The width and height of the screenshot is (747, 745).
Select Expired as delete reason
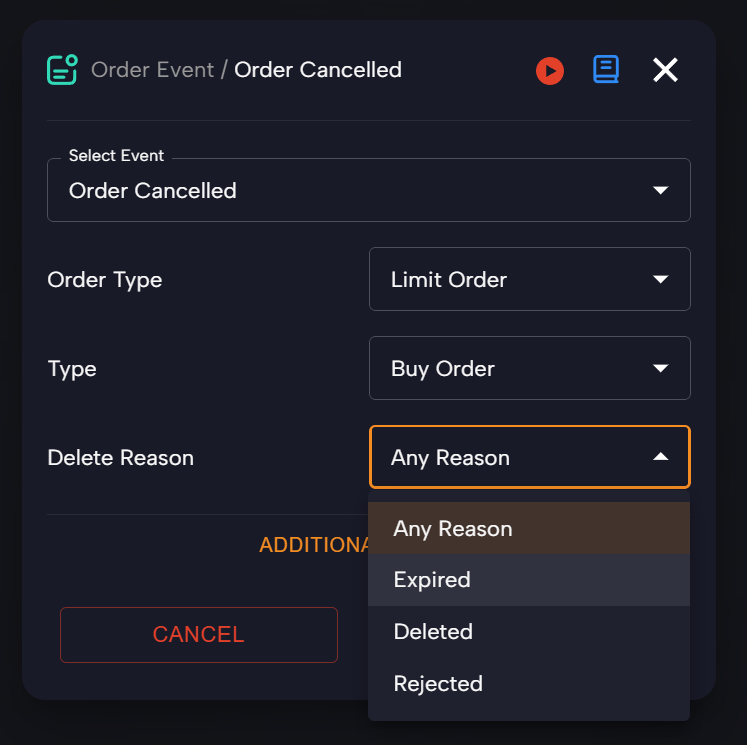[529, 580]
